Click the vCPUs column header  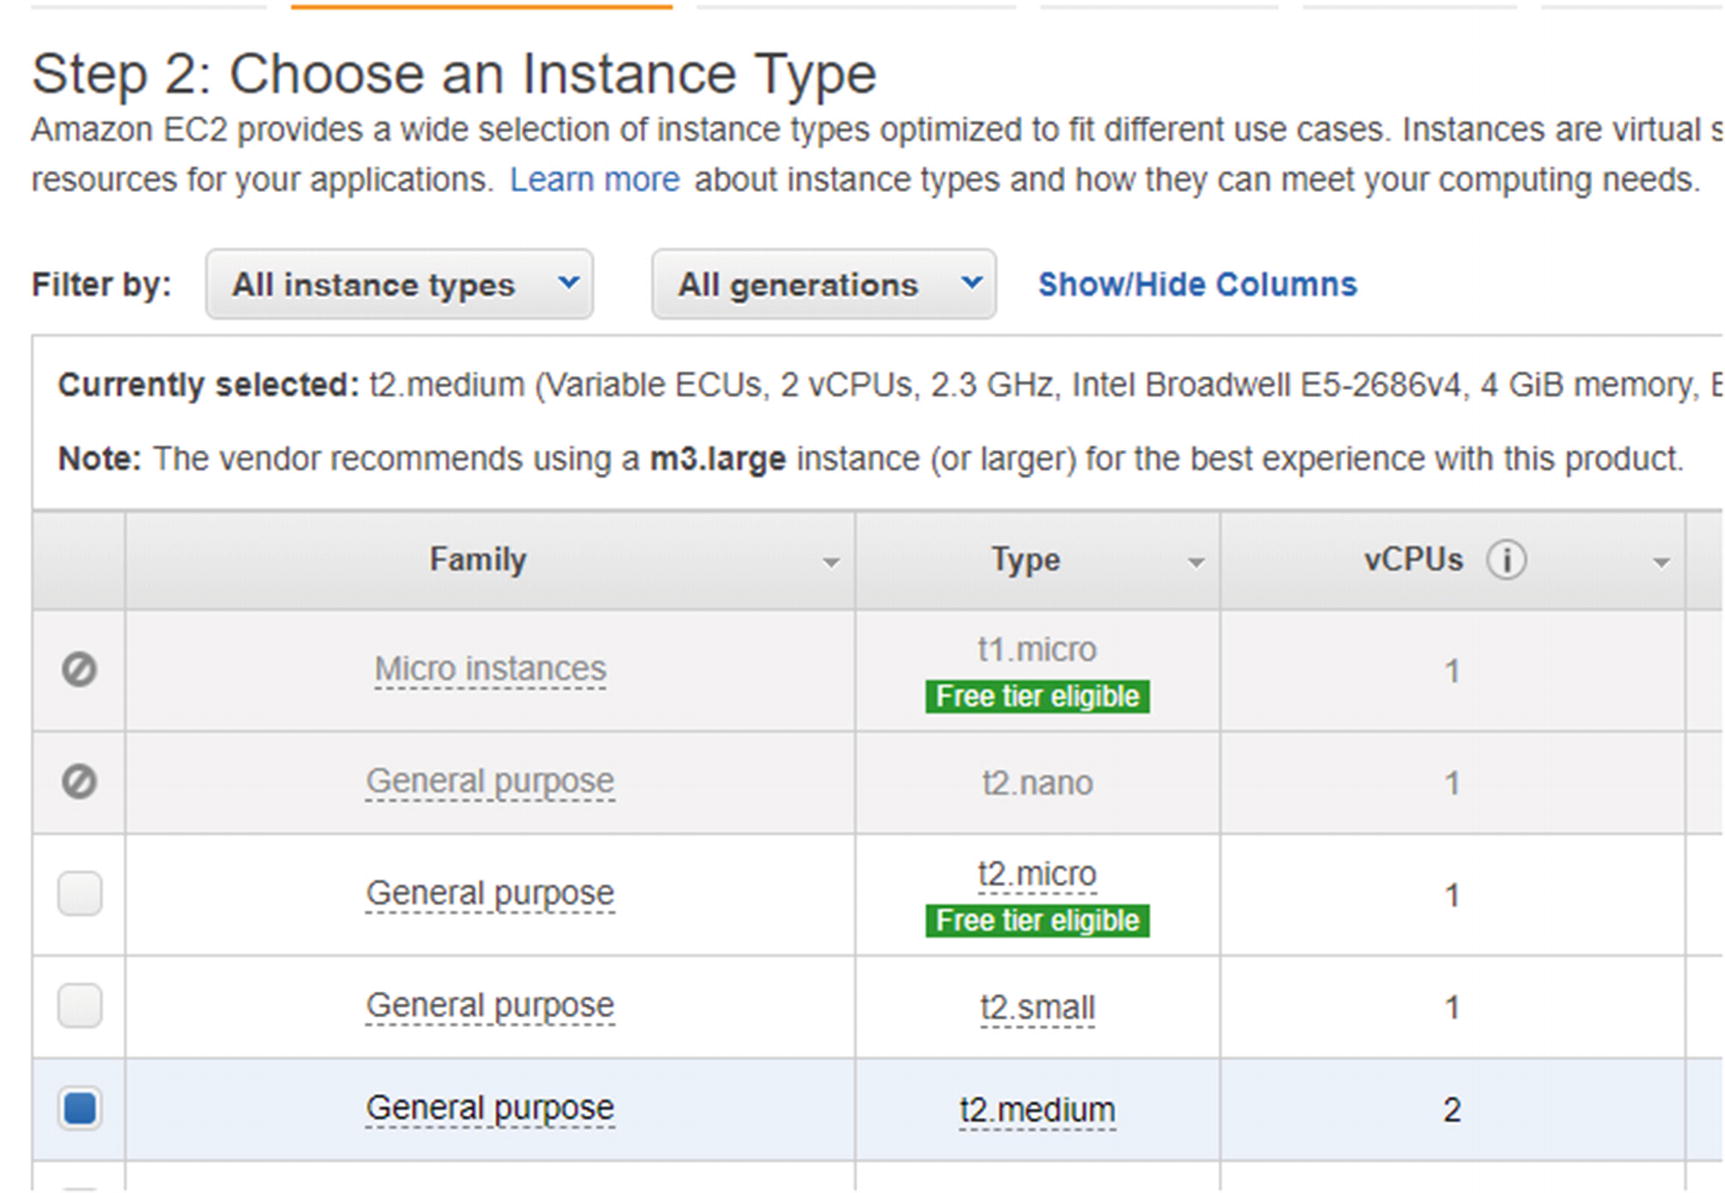click(x=1452, y=560)
